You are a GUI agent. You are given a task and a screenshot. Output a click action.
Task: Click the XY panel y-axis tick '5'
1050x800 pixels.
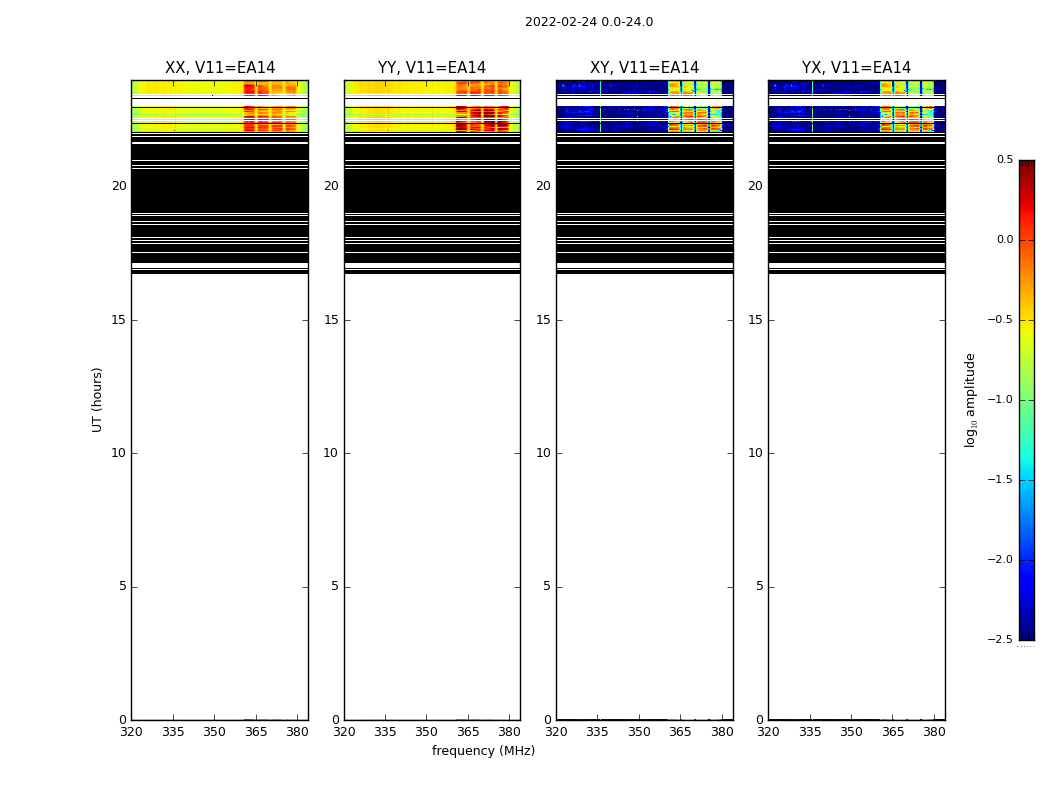pyautogui.click(x=547, y=586)
